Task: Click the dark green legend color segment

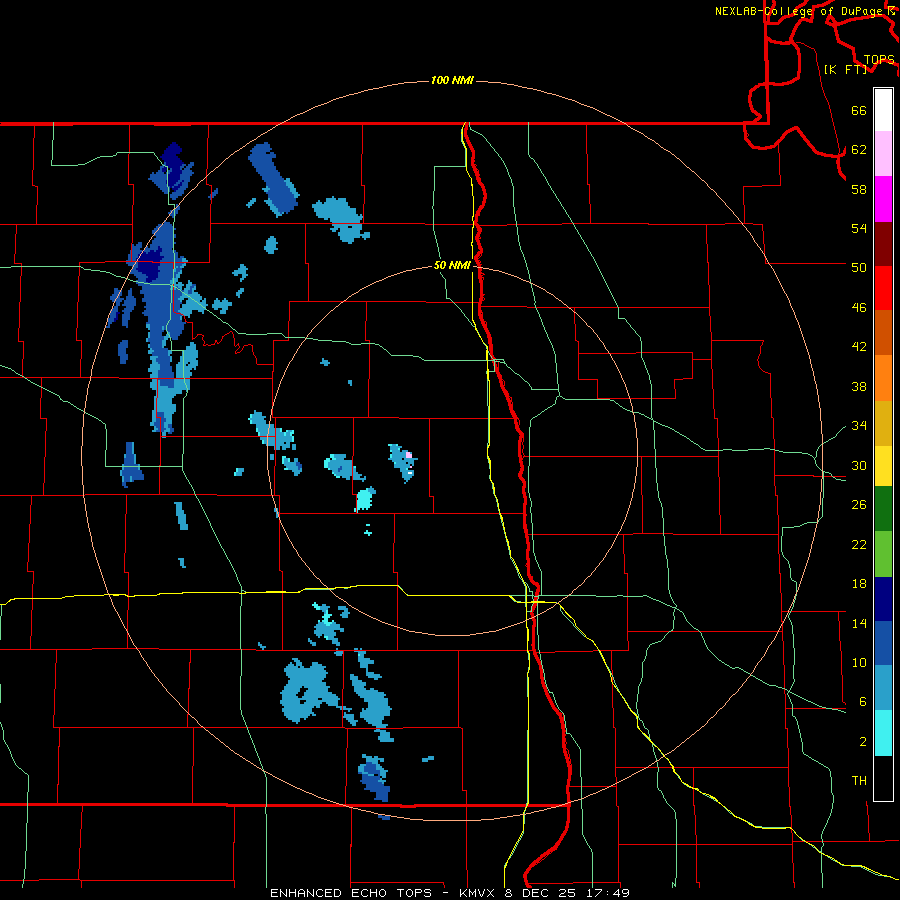Action: click(x=883, y=509)
